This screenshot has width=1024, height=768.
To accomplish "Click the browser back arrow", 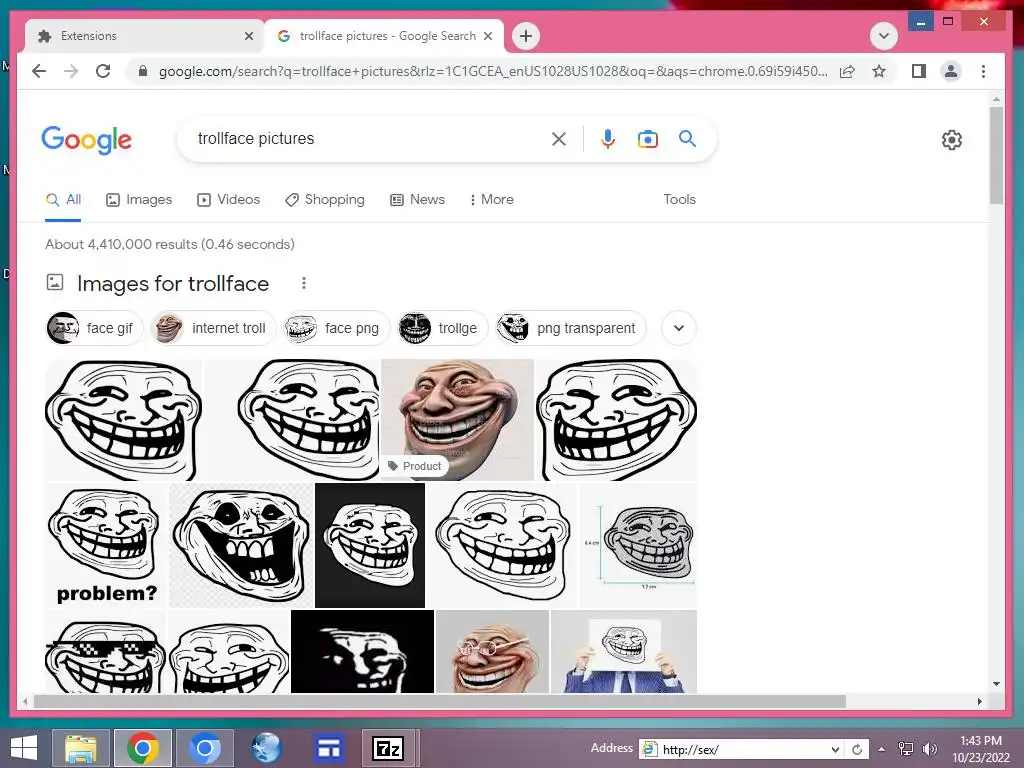I will 39,71.
